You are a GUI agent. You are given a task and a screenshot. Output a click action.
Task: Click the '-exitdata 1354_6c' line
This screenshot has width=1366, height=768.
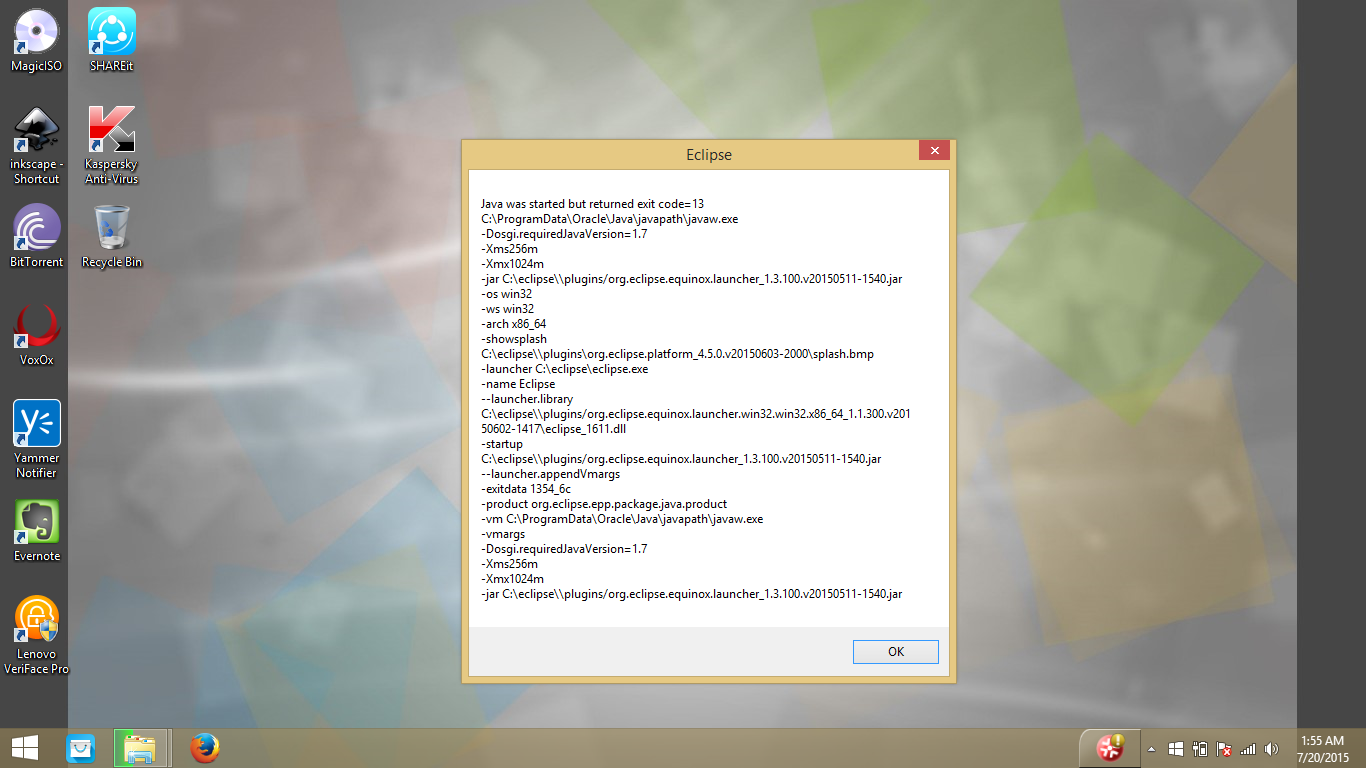tap(526, 489)
